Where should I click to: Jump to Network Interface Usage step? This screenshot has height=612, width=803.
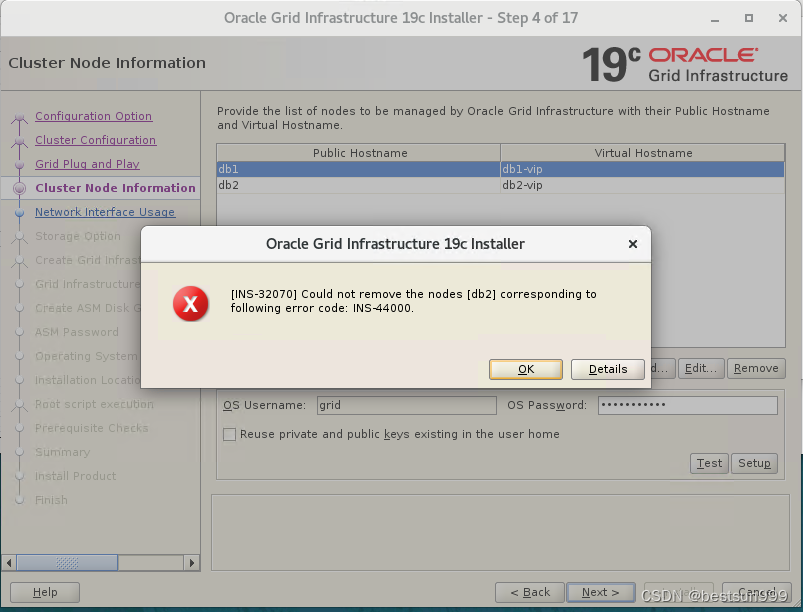click(105, 212)
